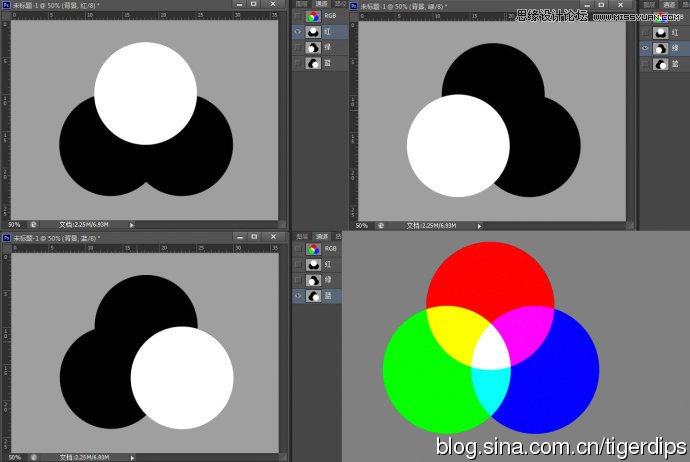The height and width of the screenshot is (462, 690).
Task: Close the red channel document window
Action: (x=273, y=4)
